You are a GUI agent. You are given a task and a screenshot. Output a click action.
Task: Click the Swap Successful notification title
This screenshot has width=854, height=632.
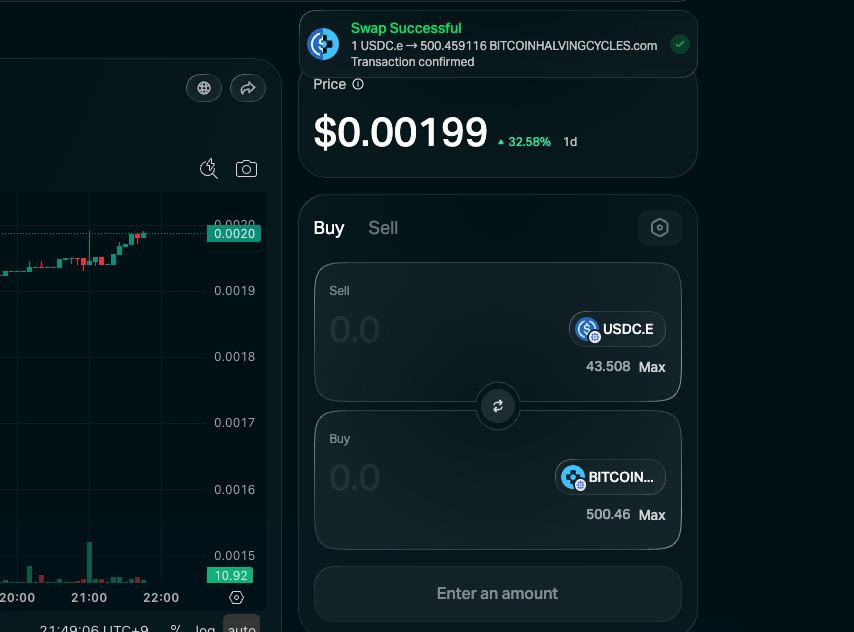click(x=406, y=28)
